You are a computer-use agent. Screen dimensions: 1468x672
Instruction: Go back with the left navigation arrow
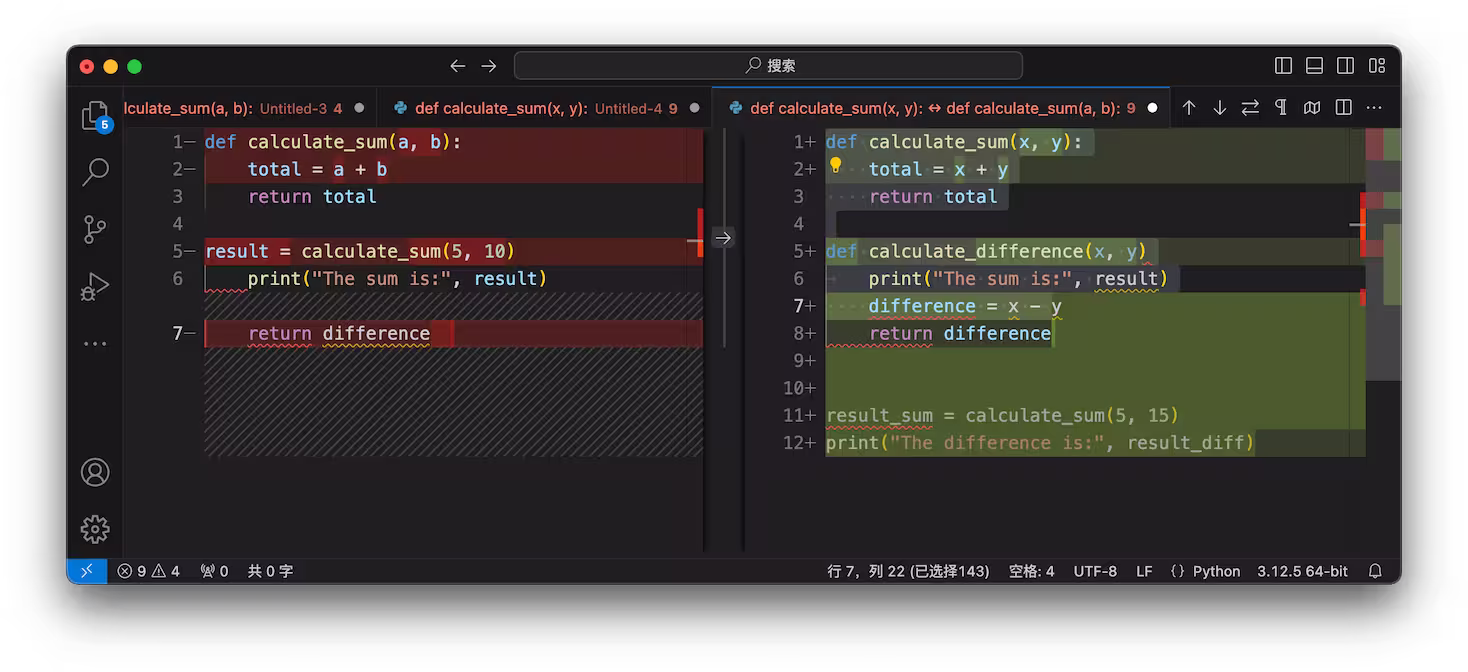click(x=457, y=66)
